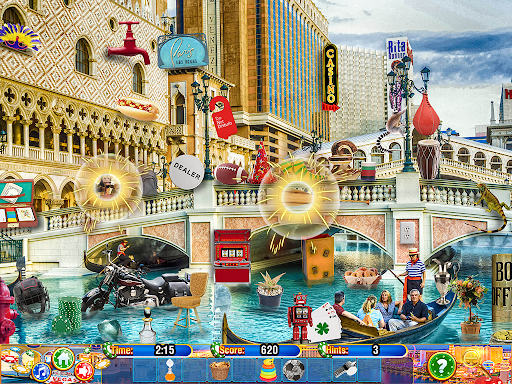This screenshot has width=512, height=384.
Task: Select the wicker basket item slot
Action: coord(219,370)
